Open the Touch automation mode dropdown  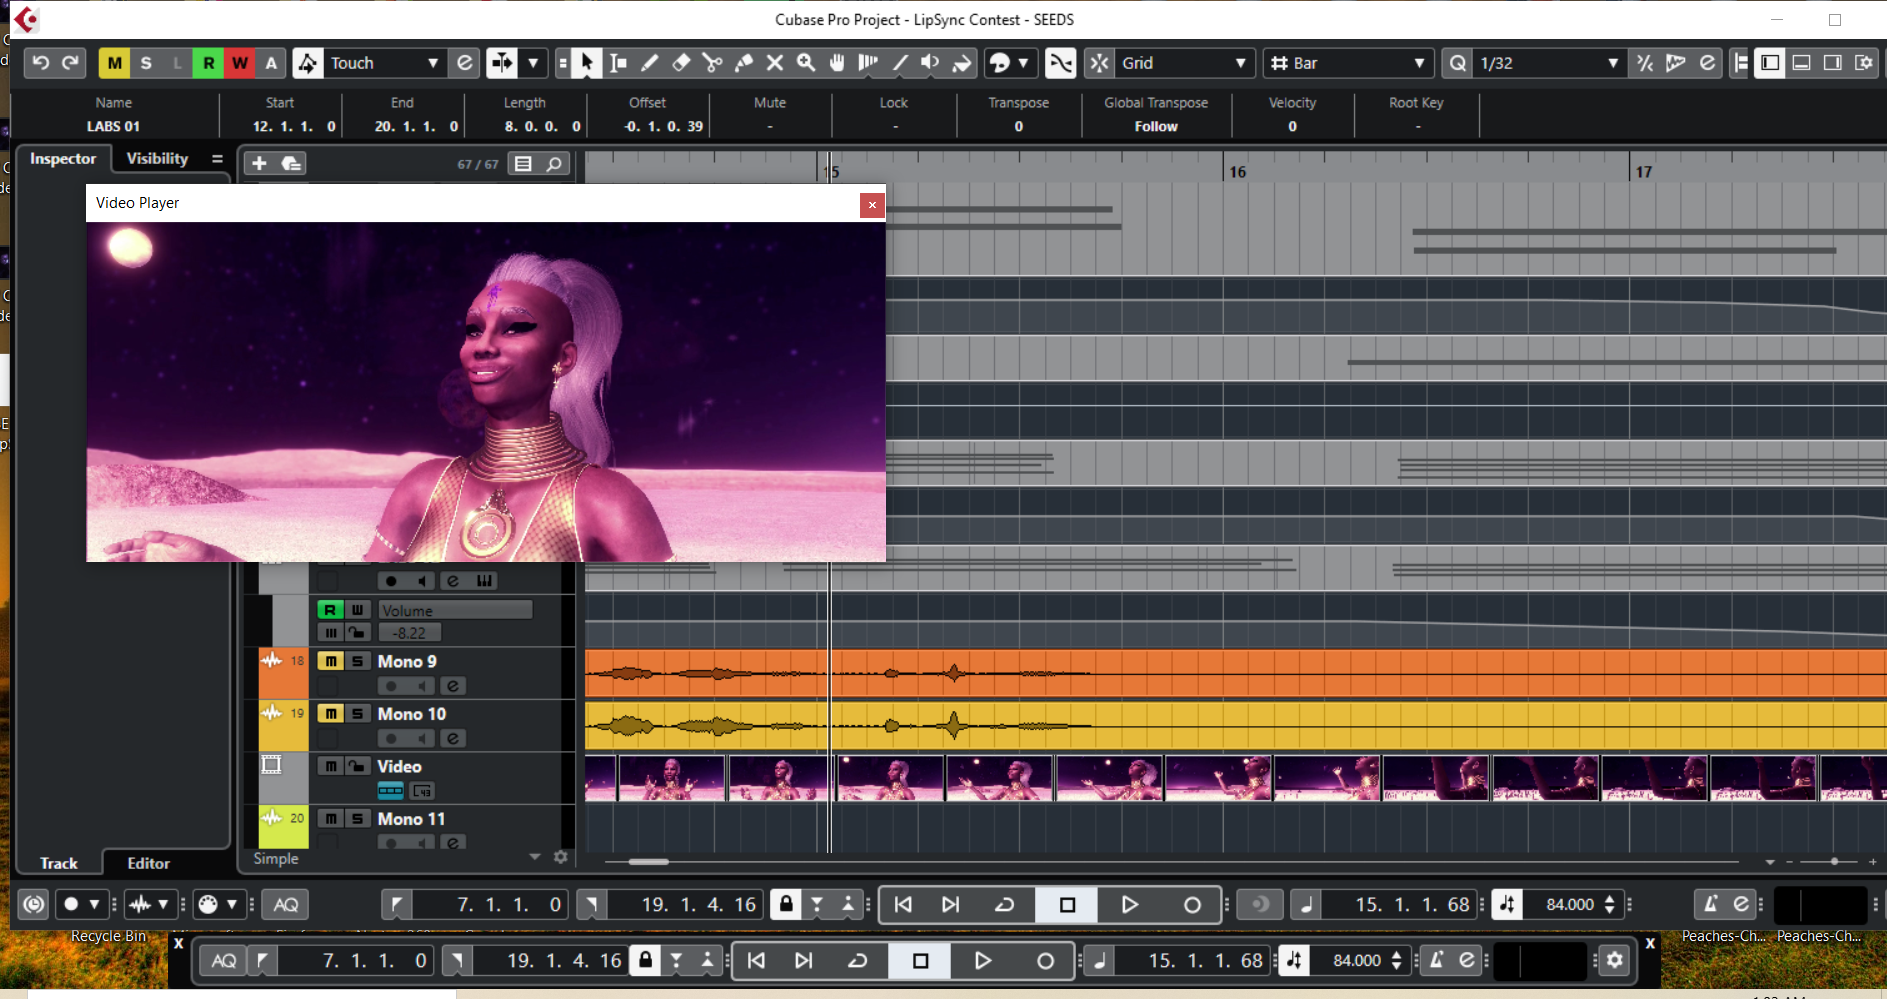384,63
